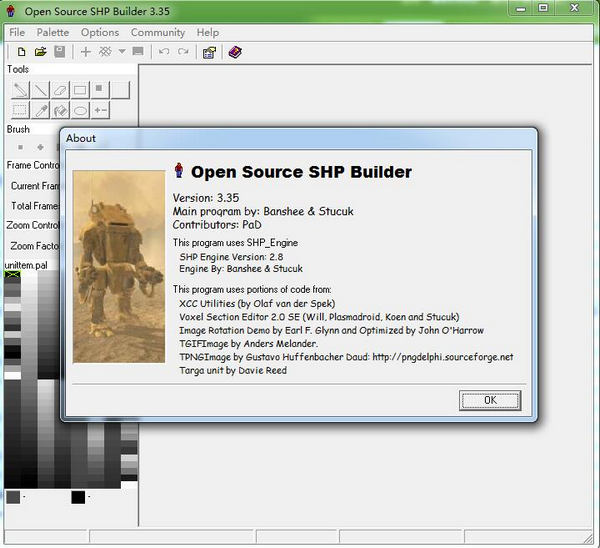Click the Tools panel header
Image resolution: width=600 pixels, height=548 pixels.
[72, 69]
